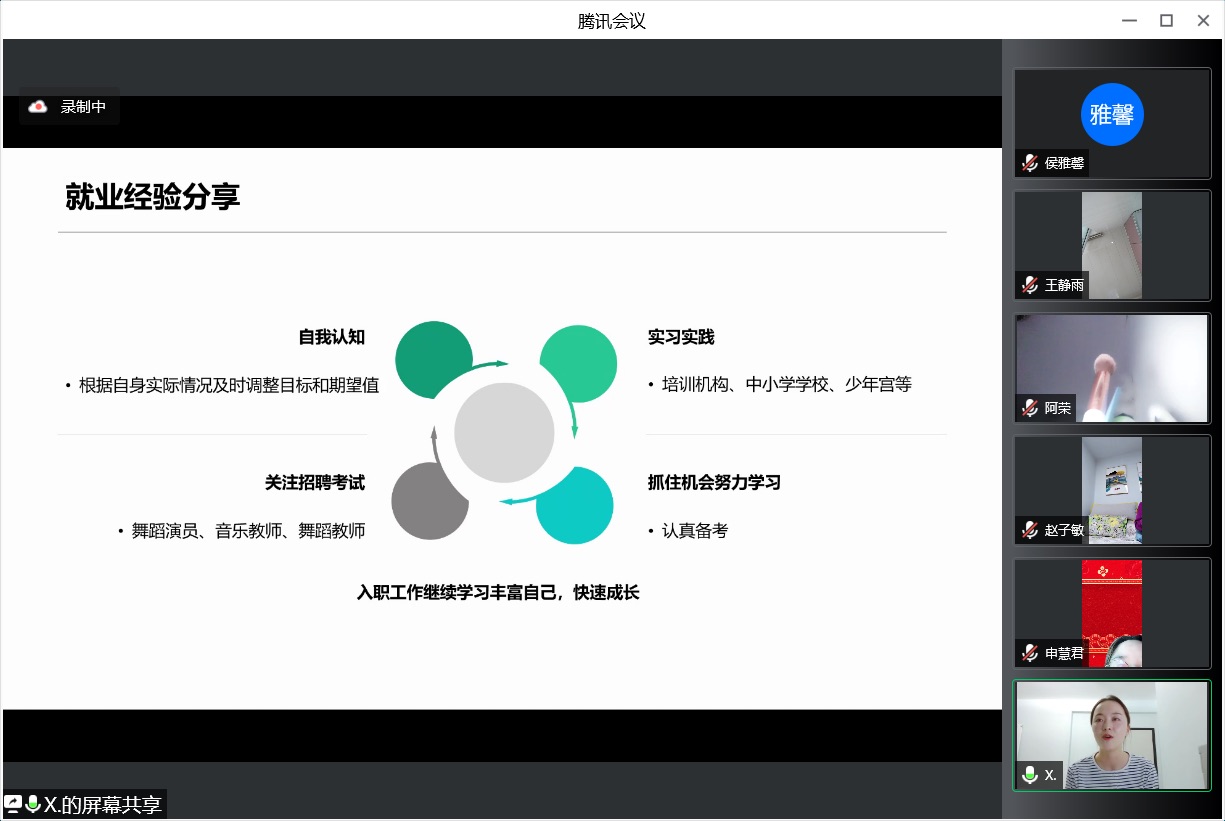Click the muted microphone icon for 侯雅馨
Viewport: 1225px width, 821px height.
[x=1030, y=163]
